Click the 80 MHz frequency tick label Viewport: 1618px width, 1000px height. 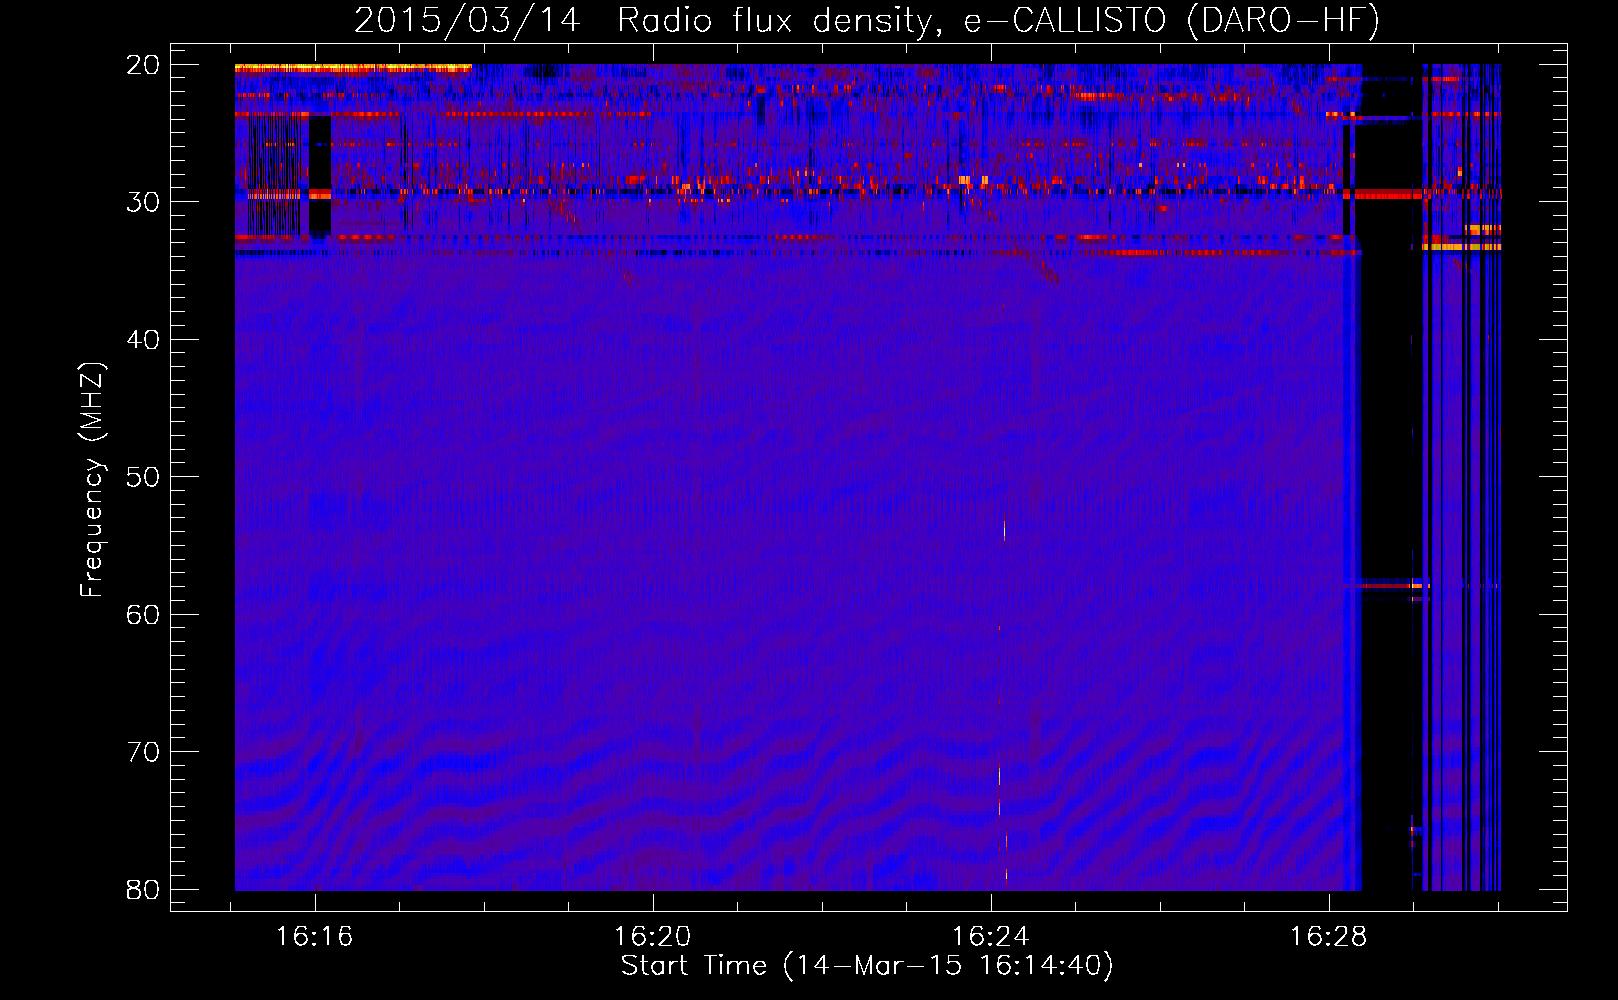tap(143, 889)
